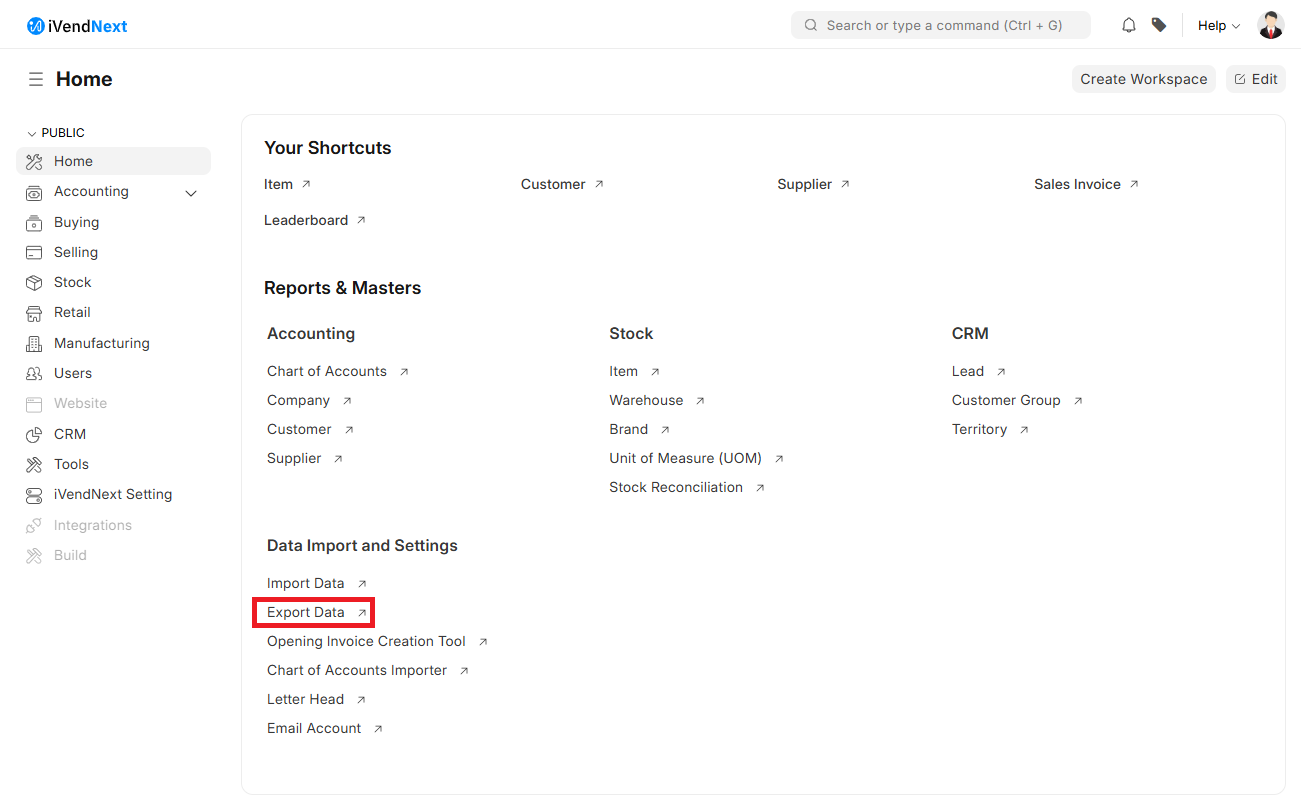Click arrow icon beside Stock Reconciliation
This screenshot has width=1301, height=811.
[760, 487]
